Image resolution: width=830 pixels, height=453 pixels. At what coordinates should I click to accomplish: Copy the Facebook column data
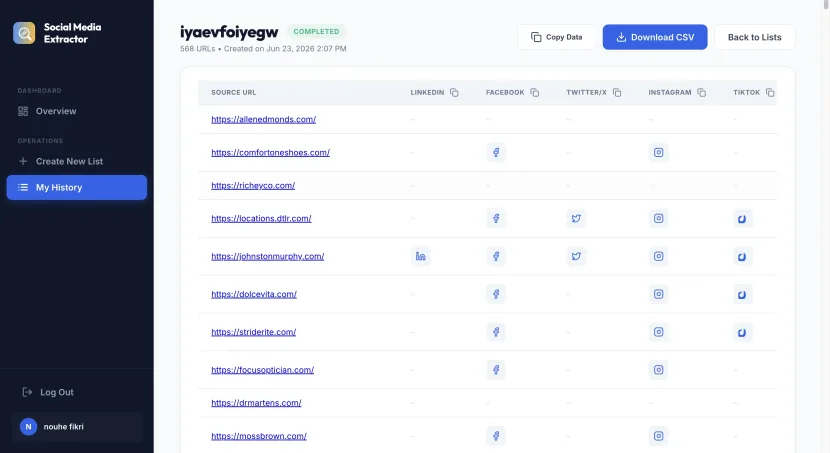tap(535, 92)
